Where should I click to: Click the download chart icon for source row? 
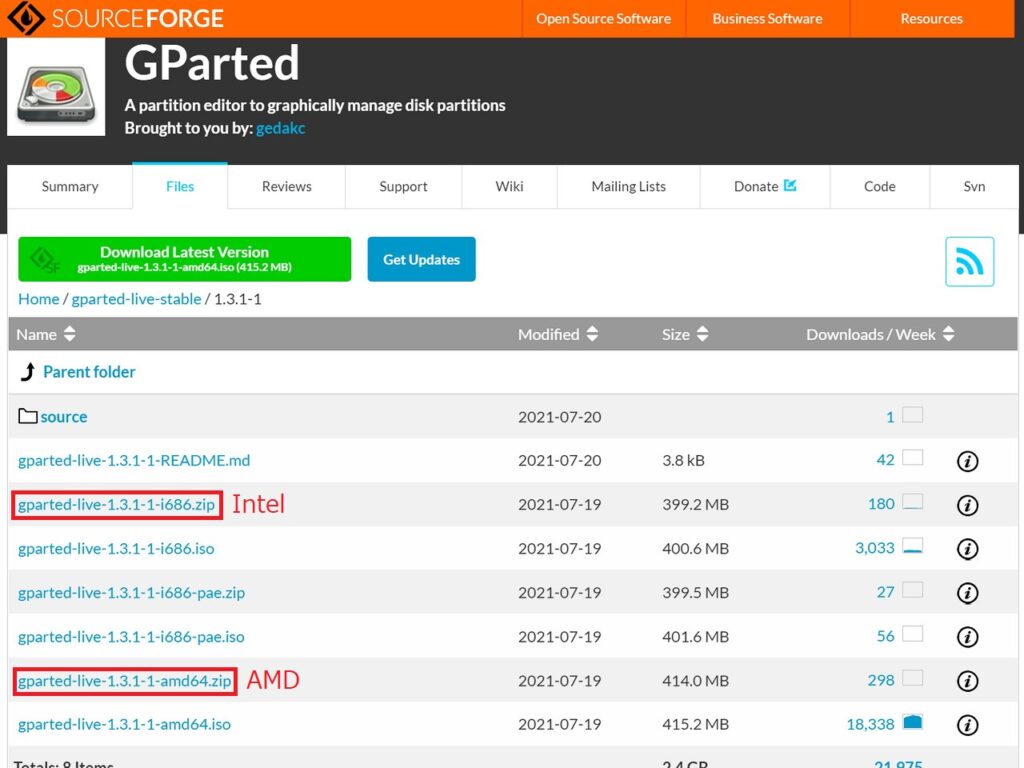point(912,415)
